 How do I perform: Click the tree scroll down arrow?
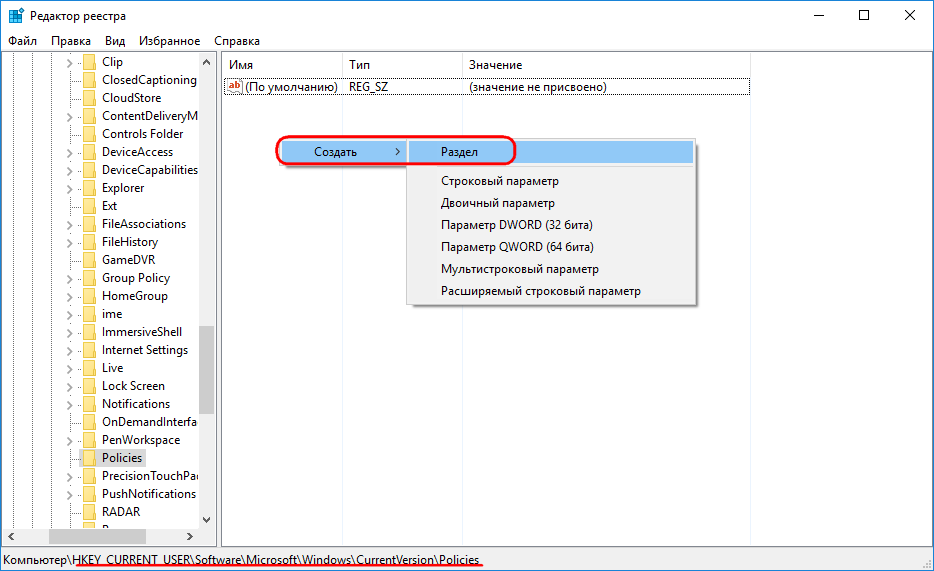[x=206, y=520]
